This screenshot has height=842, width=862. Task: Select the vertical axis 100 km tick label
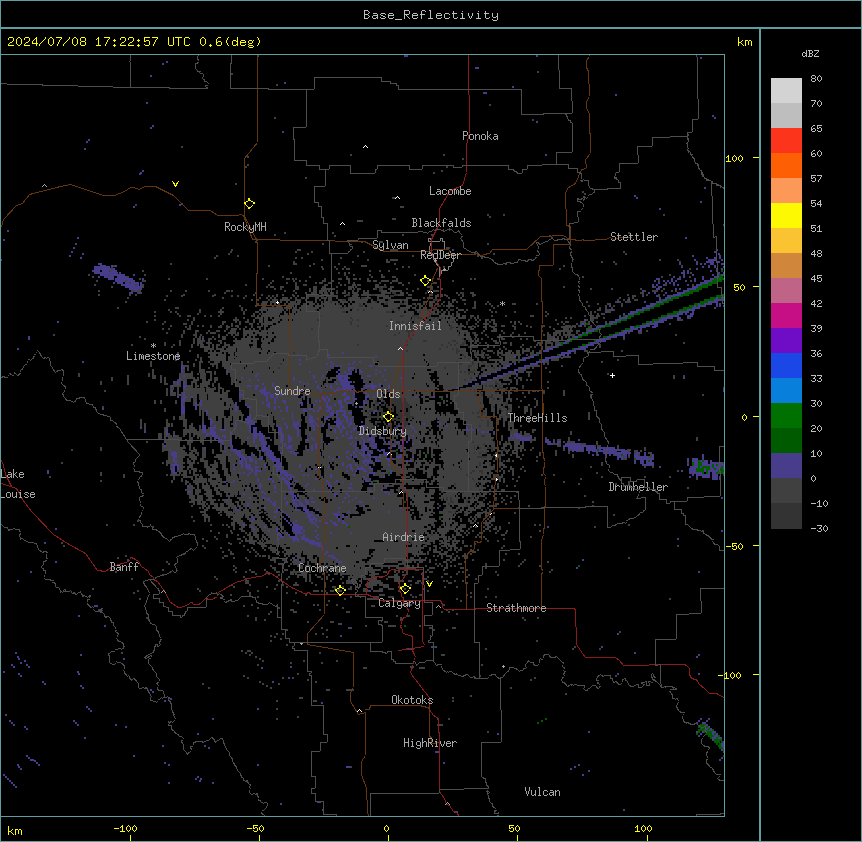coord(734,158)
